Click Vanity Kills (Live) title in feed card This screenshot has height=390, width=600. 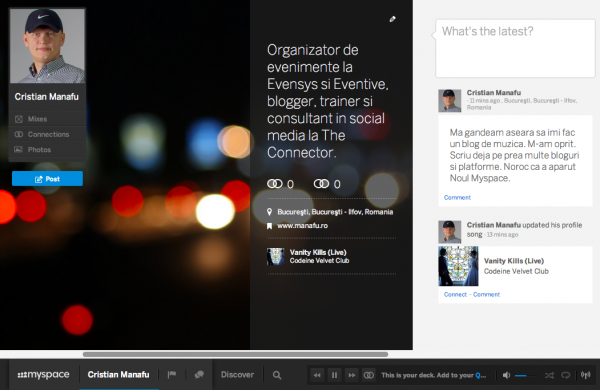coord(514,261)
